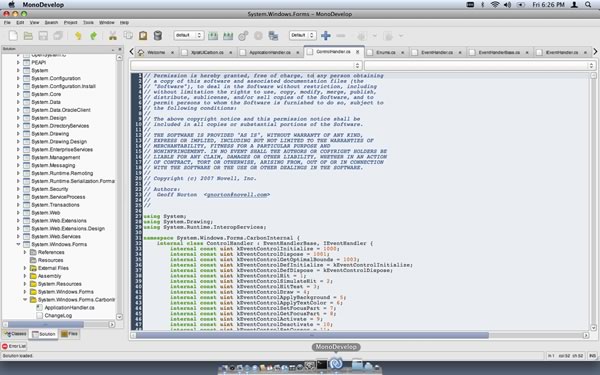The height and width of the screenshot is (375, 600).
Task: Click the gears run icon in toolbar
Action: pos(243,36)
